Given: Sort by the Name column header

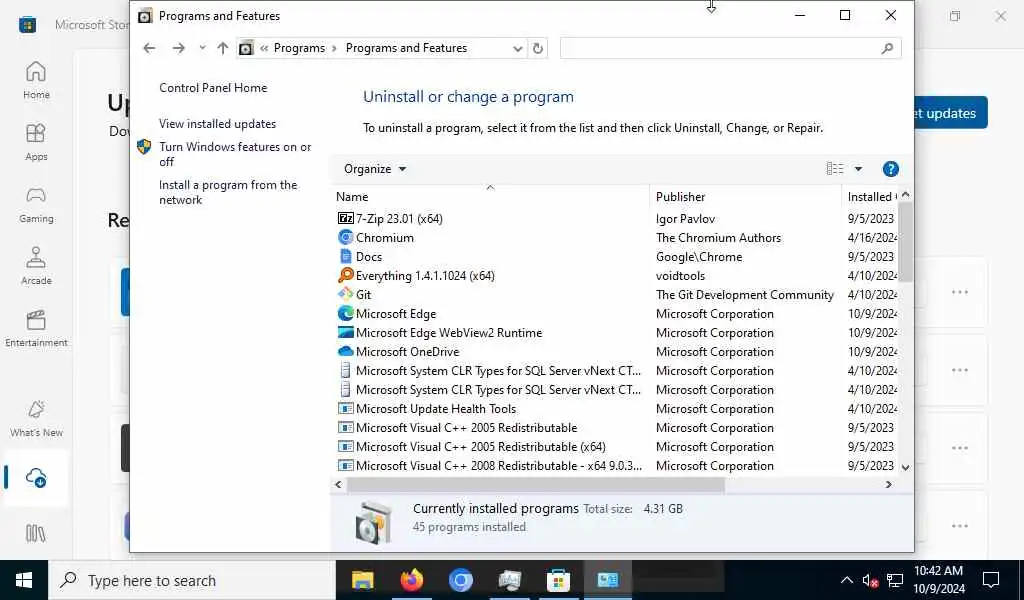Looking at the screenshot, I should click(x=490, y=197).
